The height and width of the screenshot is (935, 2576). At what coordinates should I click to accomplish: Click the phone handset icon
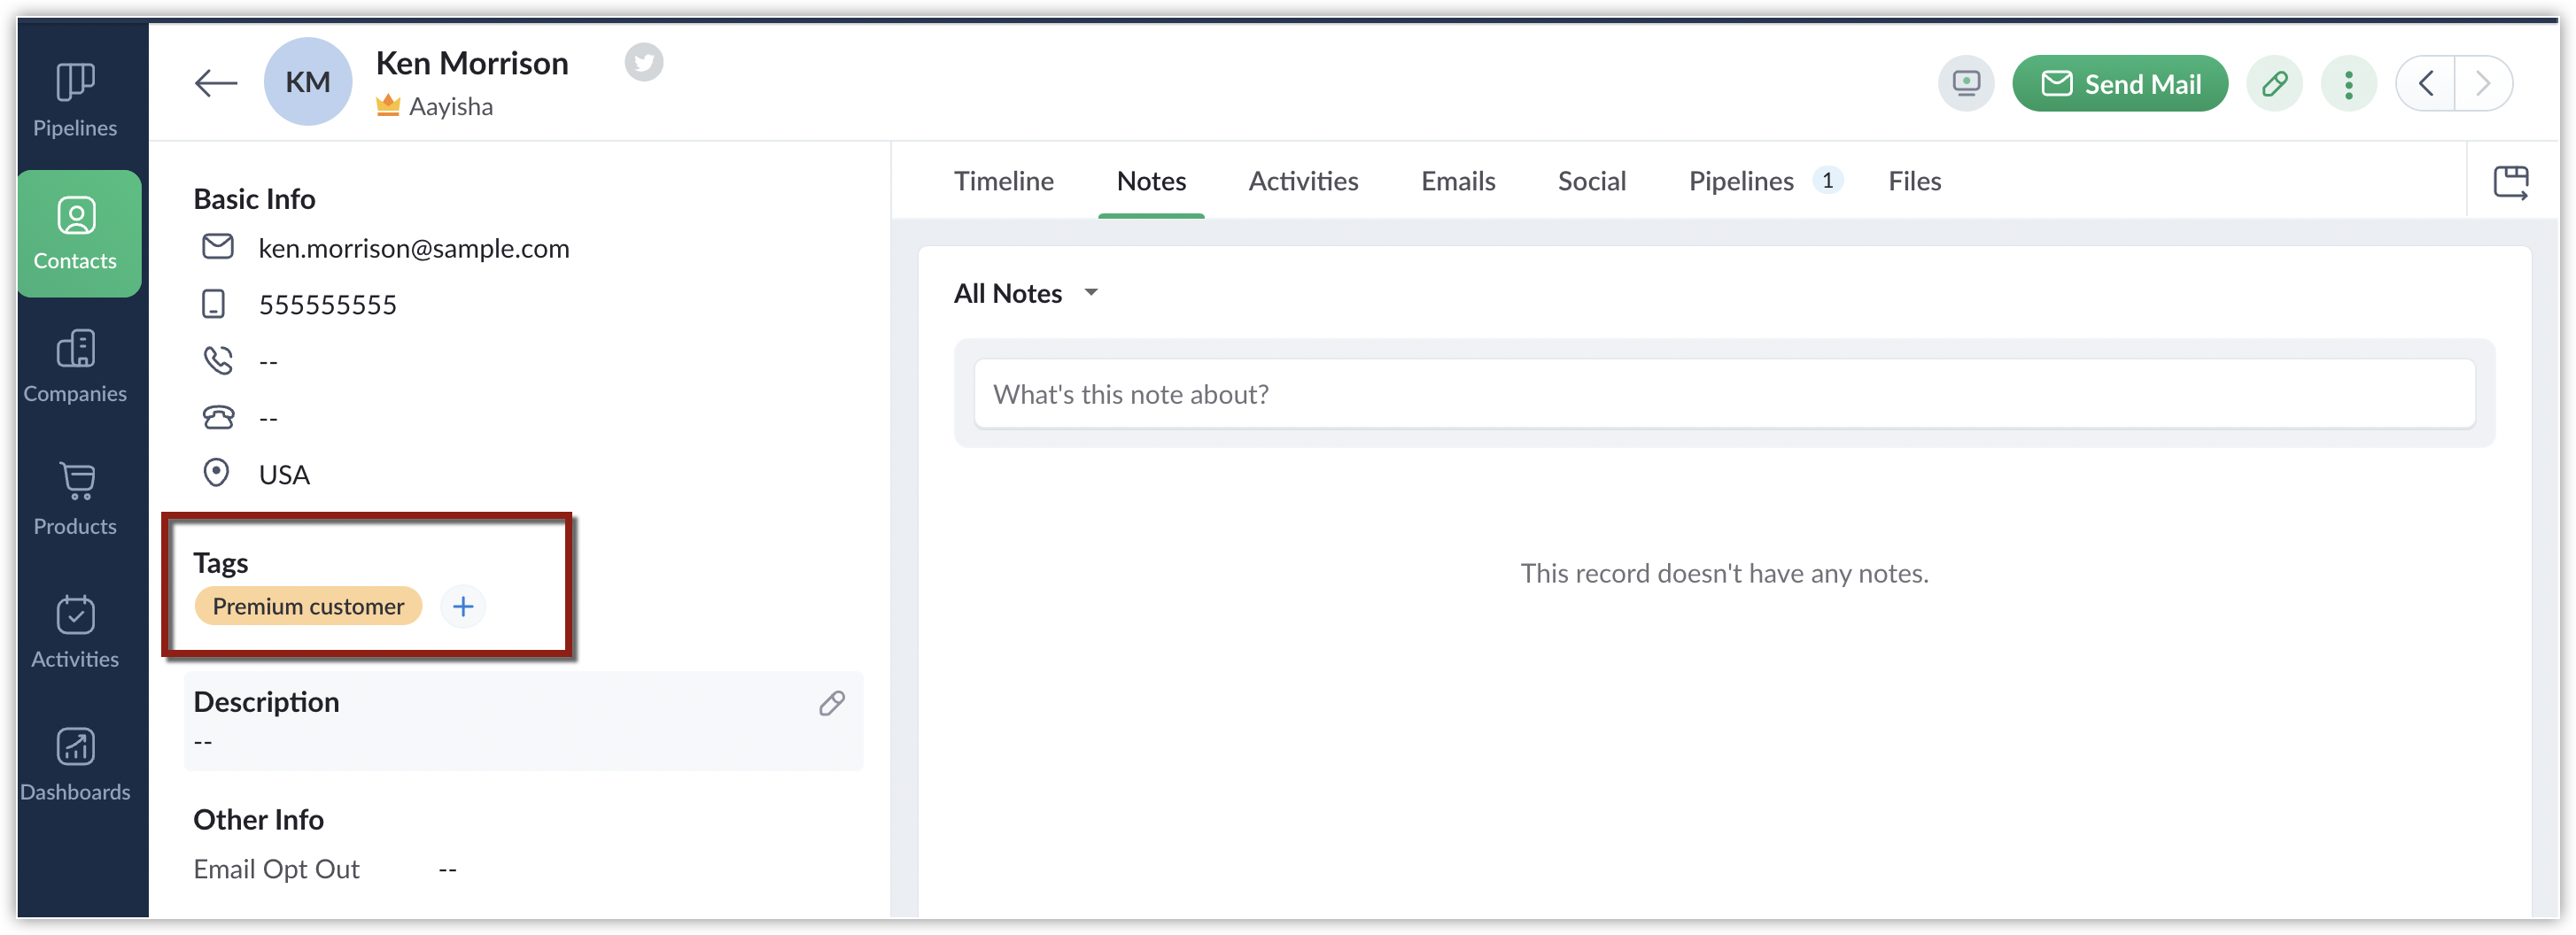click(x=217, y=360)
